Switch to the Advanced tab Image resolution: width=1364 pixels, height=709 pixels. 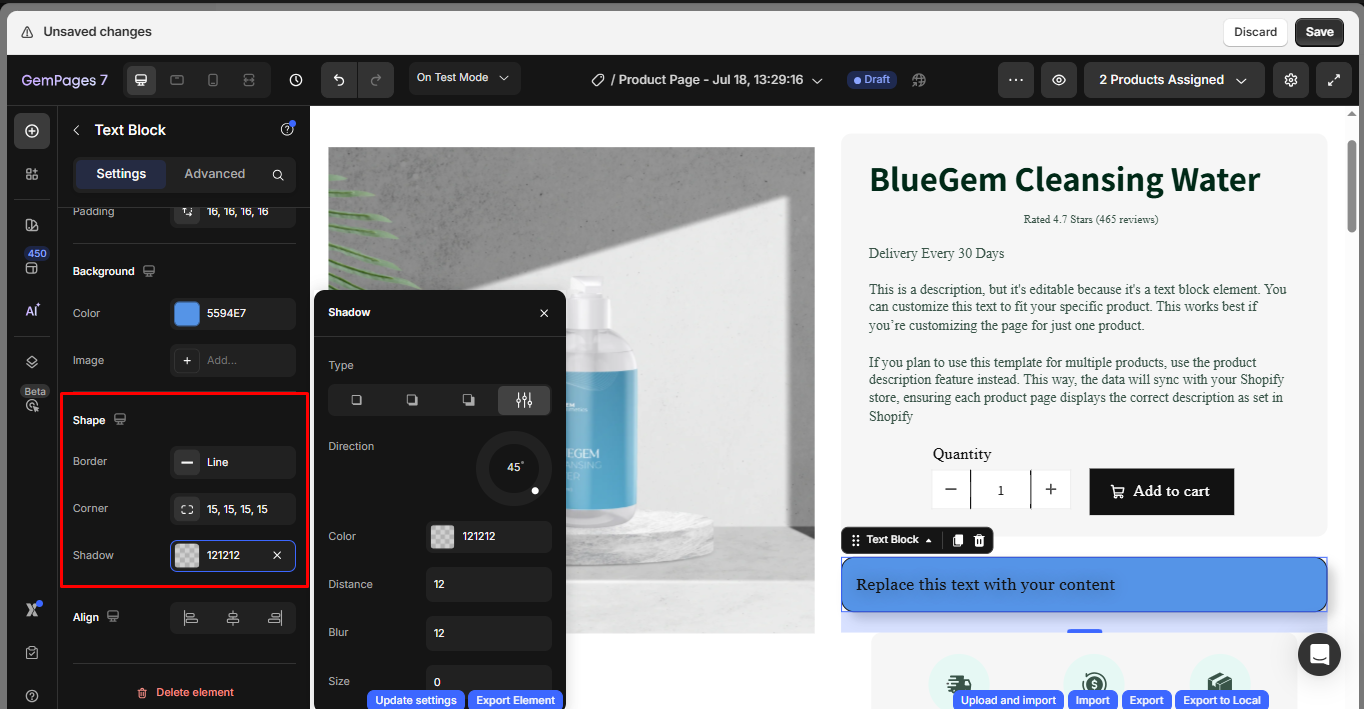point(214,174)
